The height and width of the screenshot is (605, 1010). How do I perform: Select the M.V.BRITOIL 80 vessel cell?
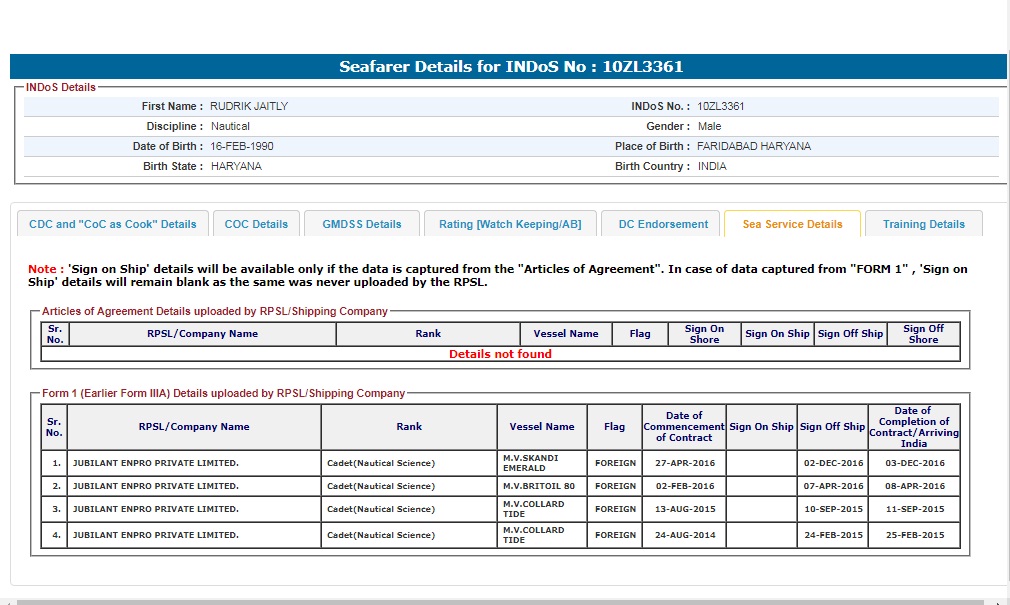(x=541, y=486)
